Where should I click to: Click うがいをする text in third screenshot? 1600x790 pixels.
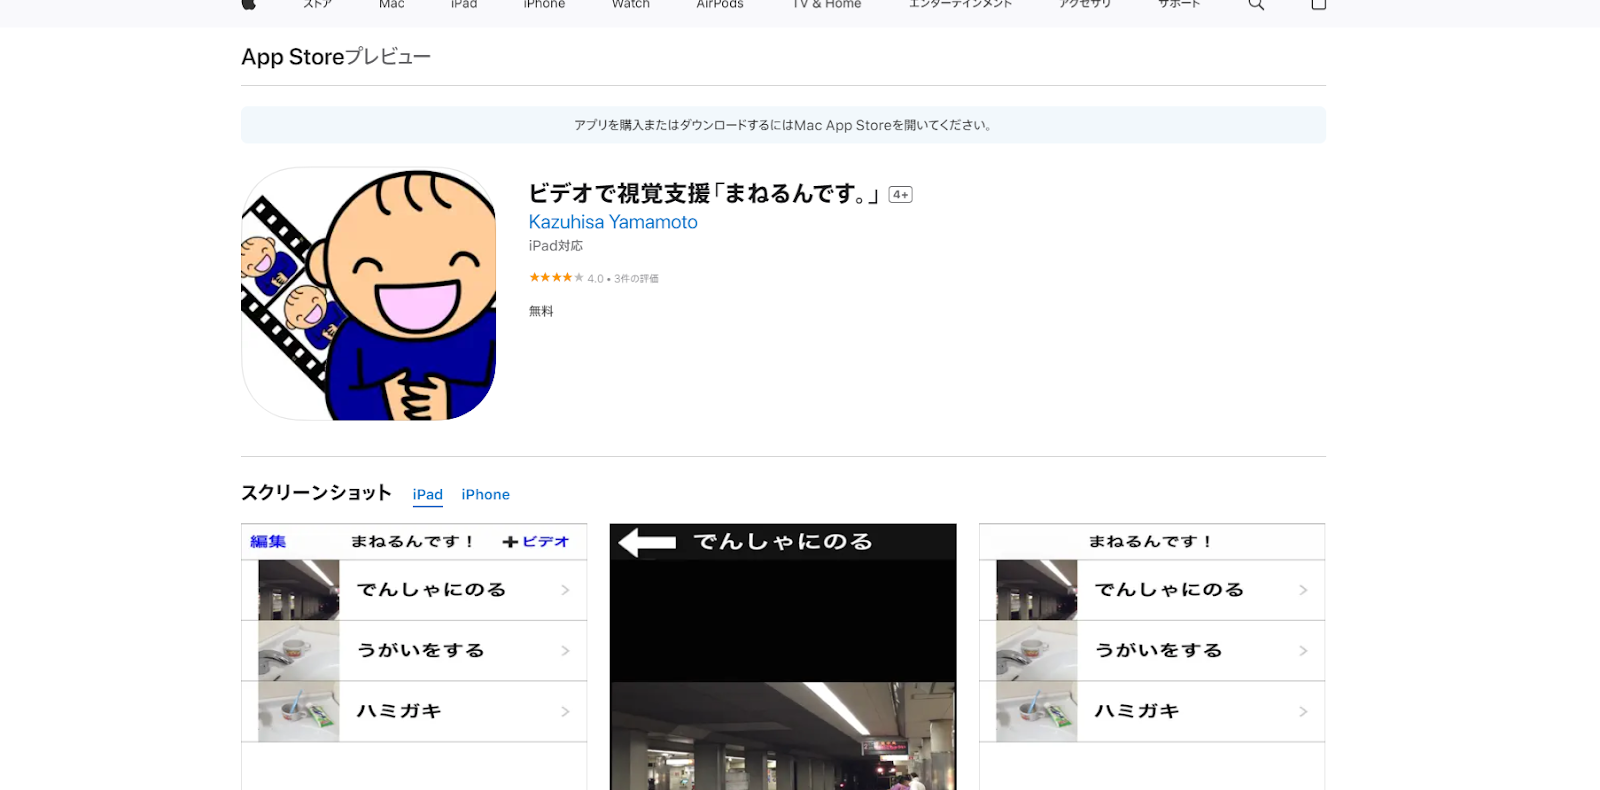coord(1159,651)
